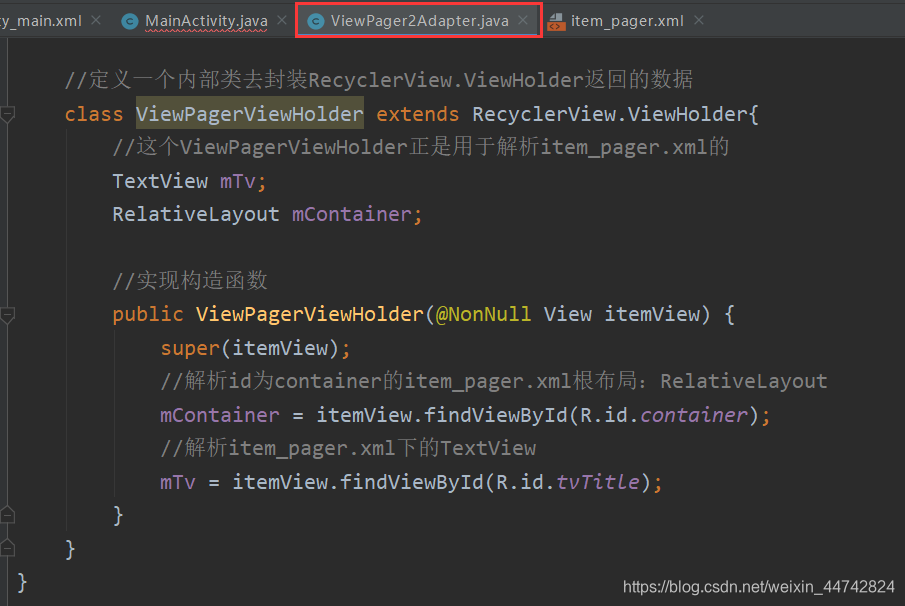
Task: Click mTv on the assignment line
Action: [x=177, y=482]
